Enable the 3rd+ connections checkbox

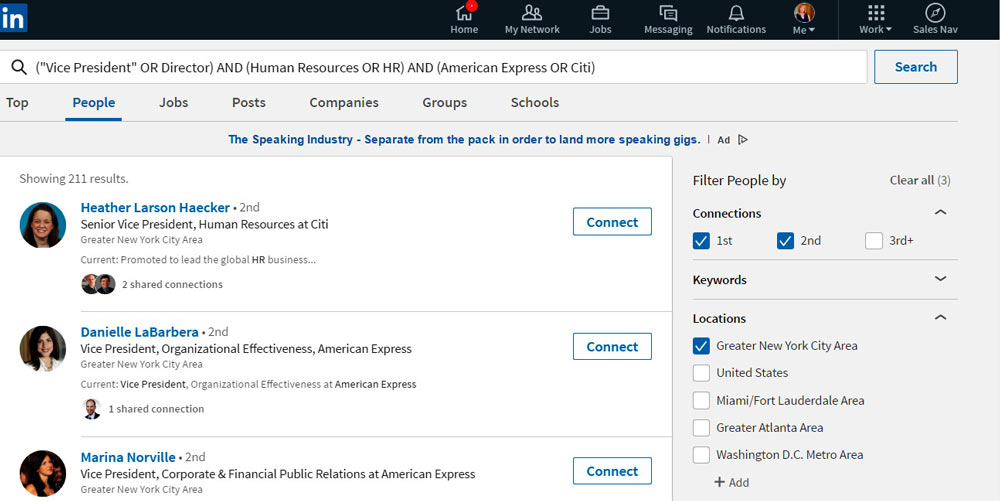tap(874, 241)
